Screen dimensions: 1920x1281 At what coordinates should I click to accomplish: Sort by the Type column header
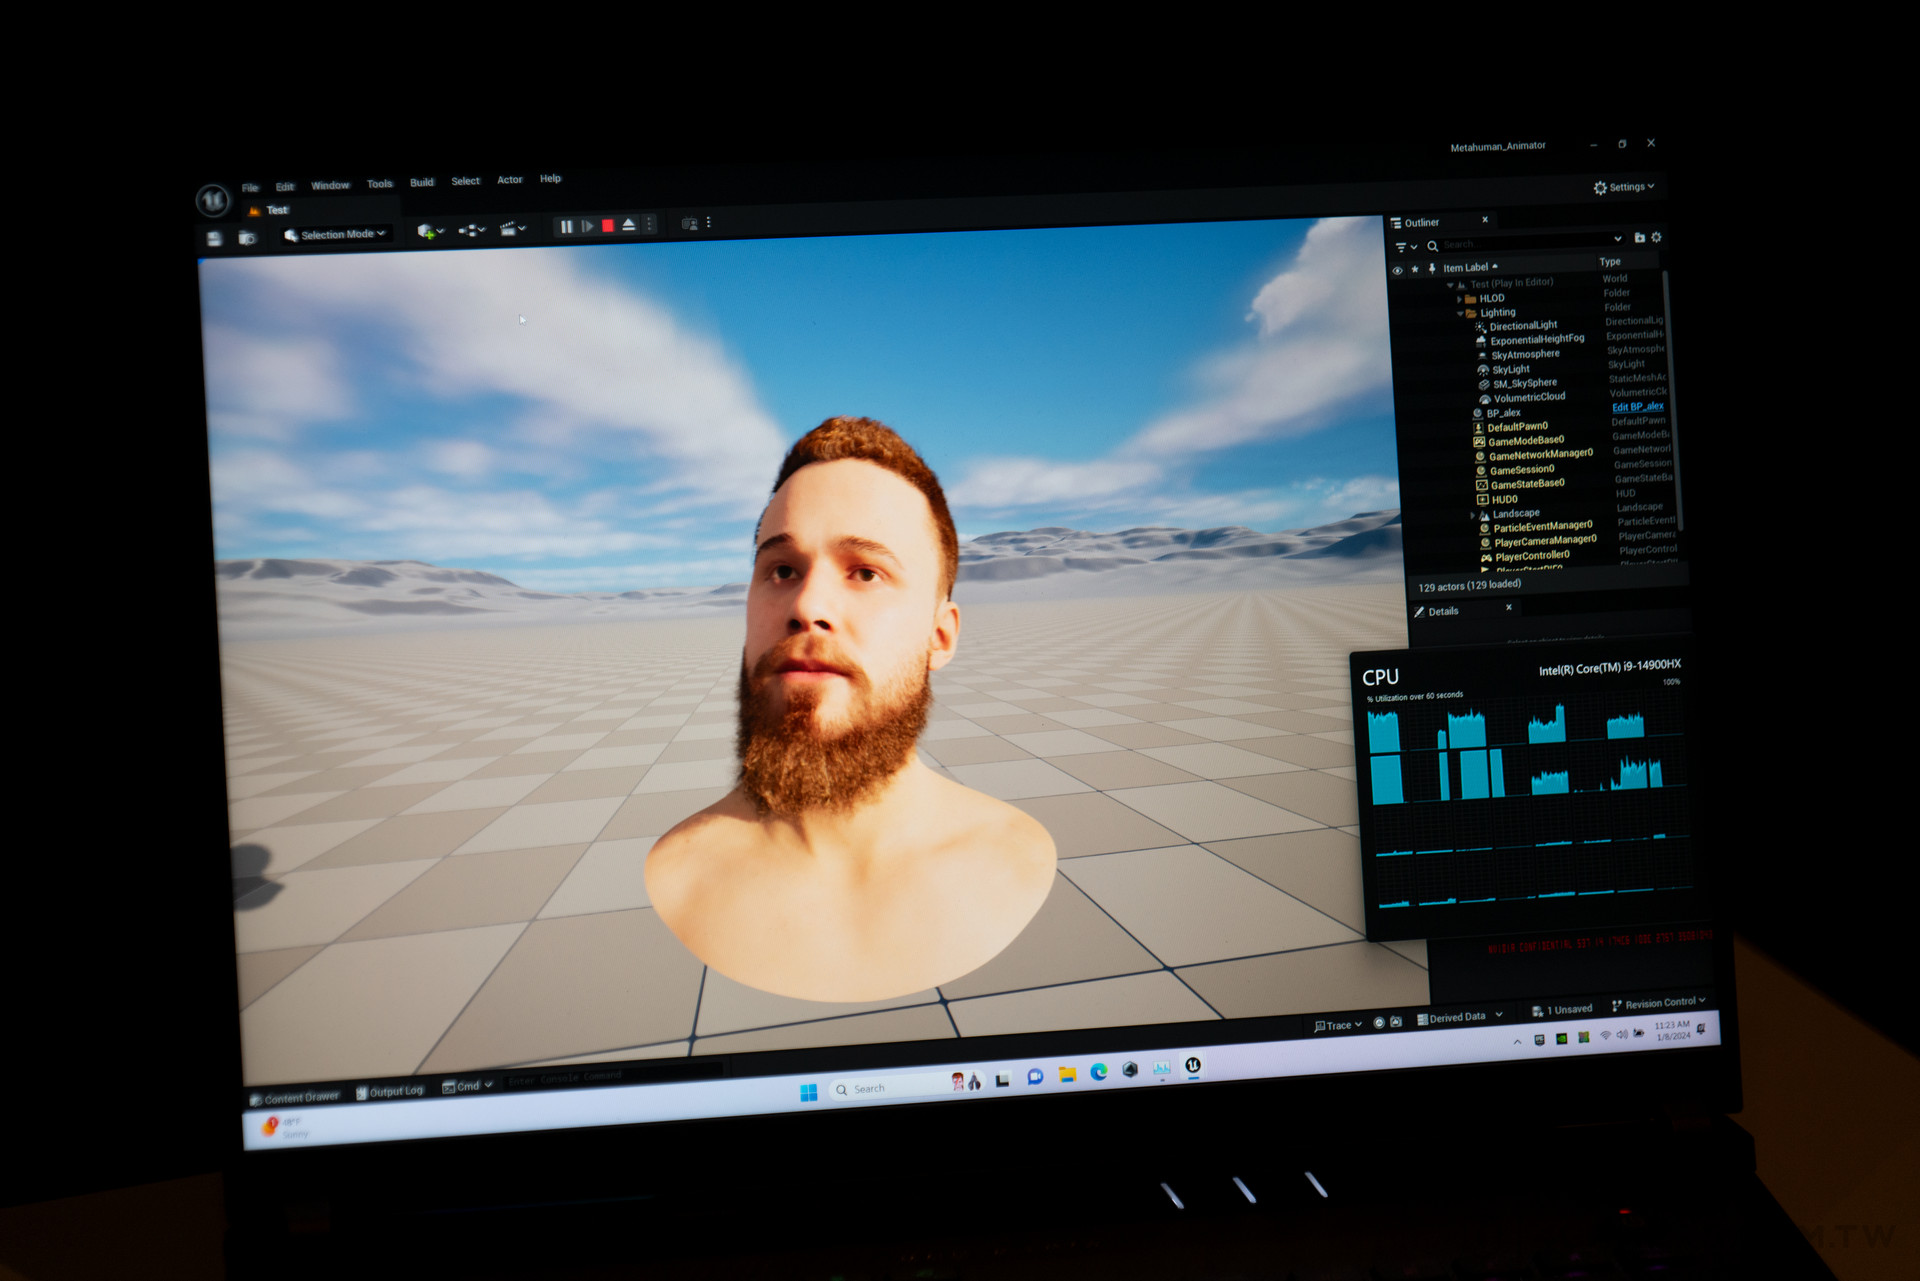click(1609, 262)
